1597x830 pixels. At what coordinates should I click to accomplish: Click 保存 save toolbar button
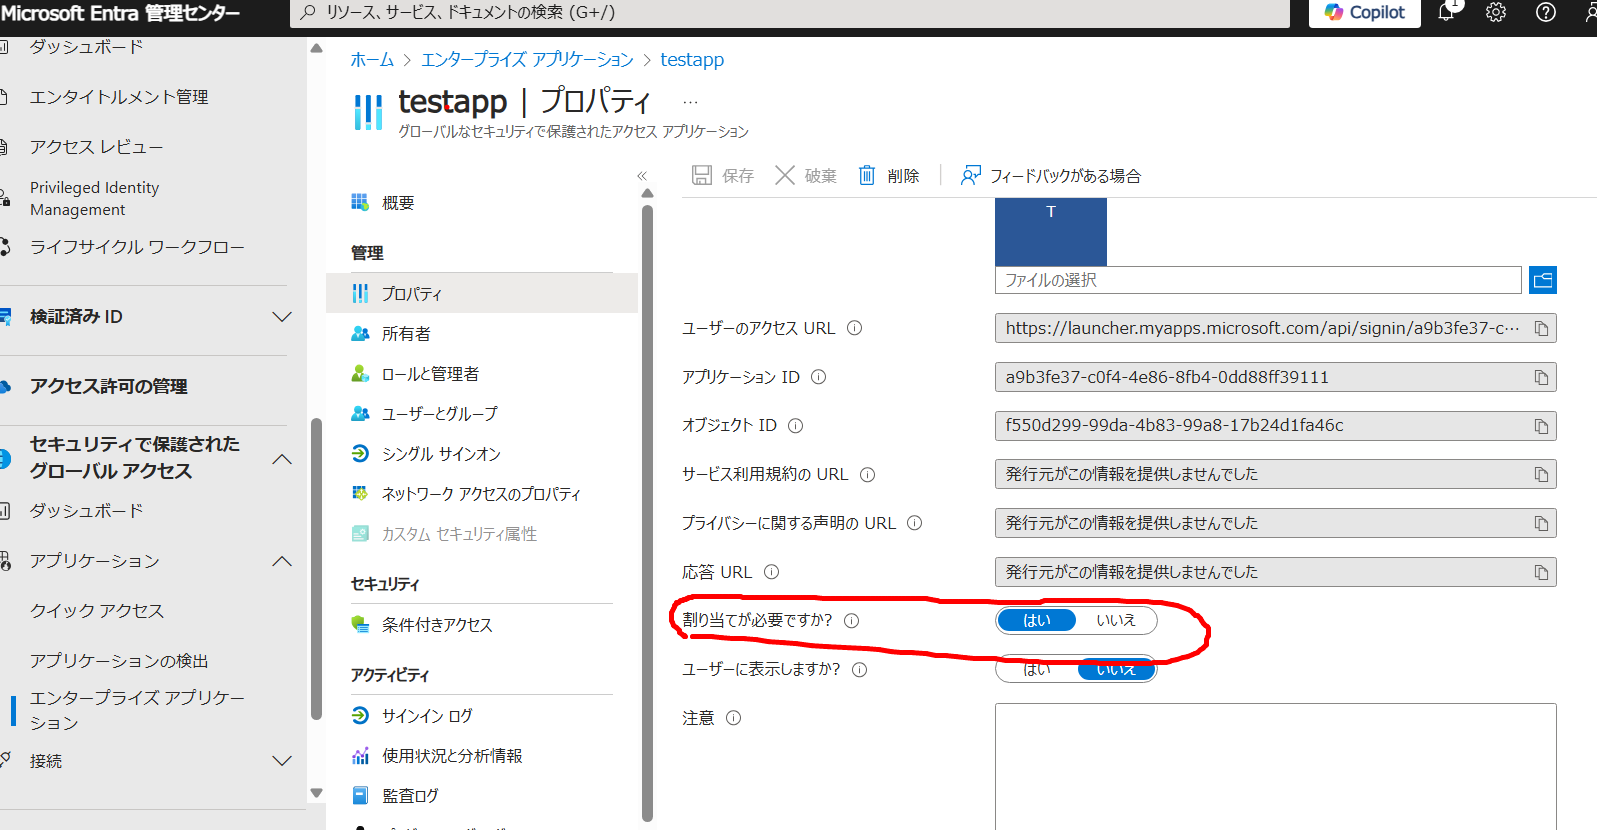pyautogui.click(x=723, y=176)
